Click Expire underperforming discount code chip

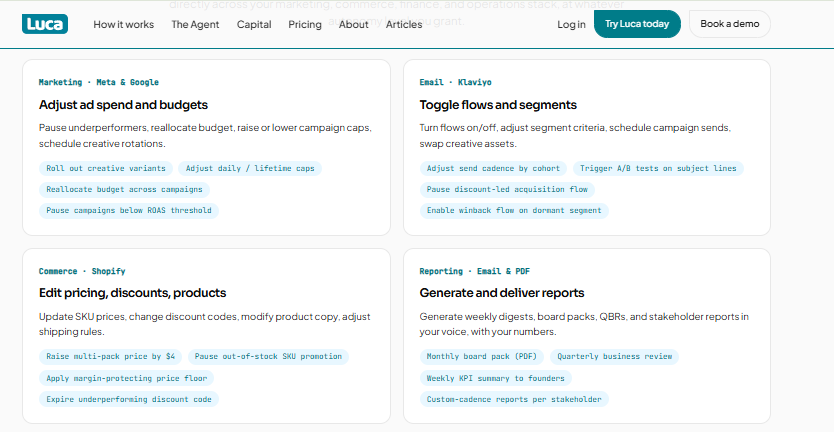click(x=129, y=400)
